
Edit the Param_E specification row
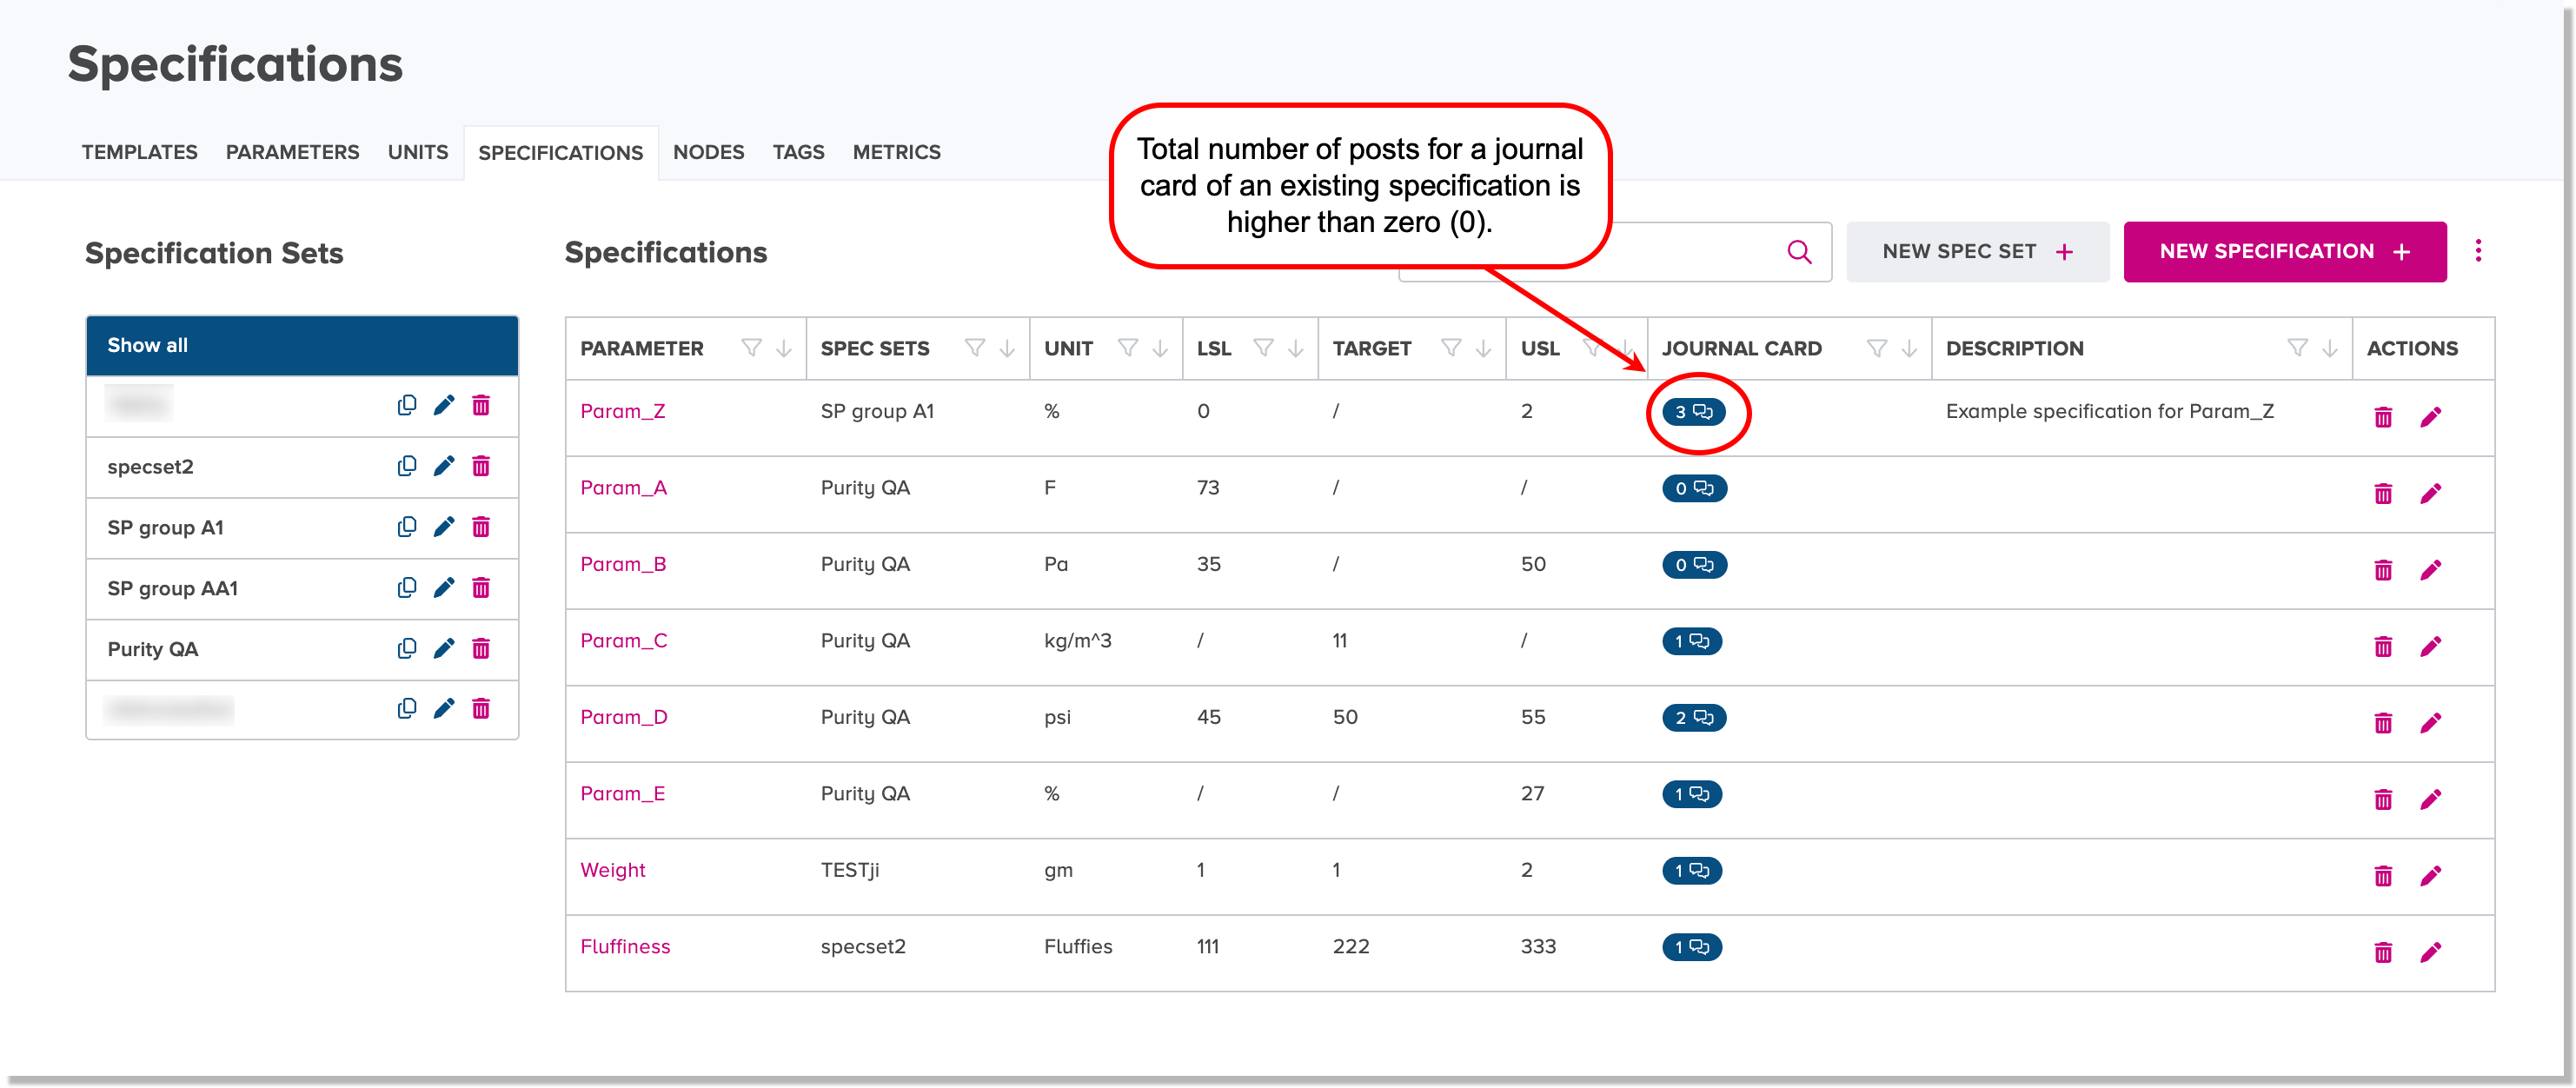[x=2430, y=800]
